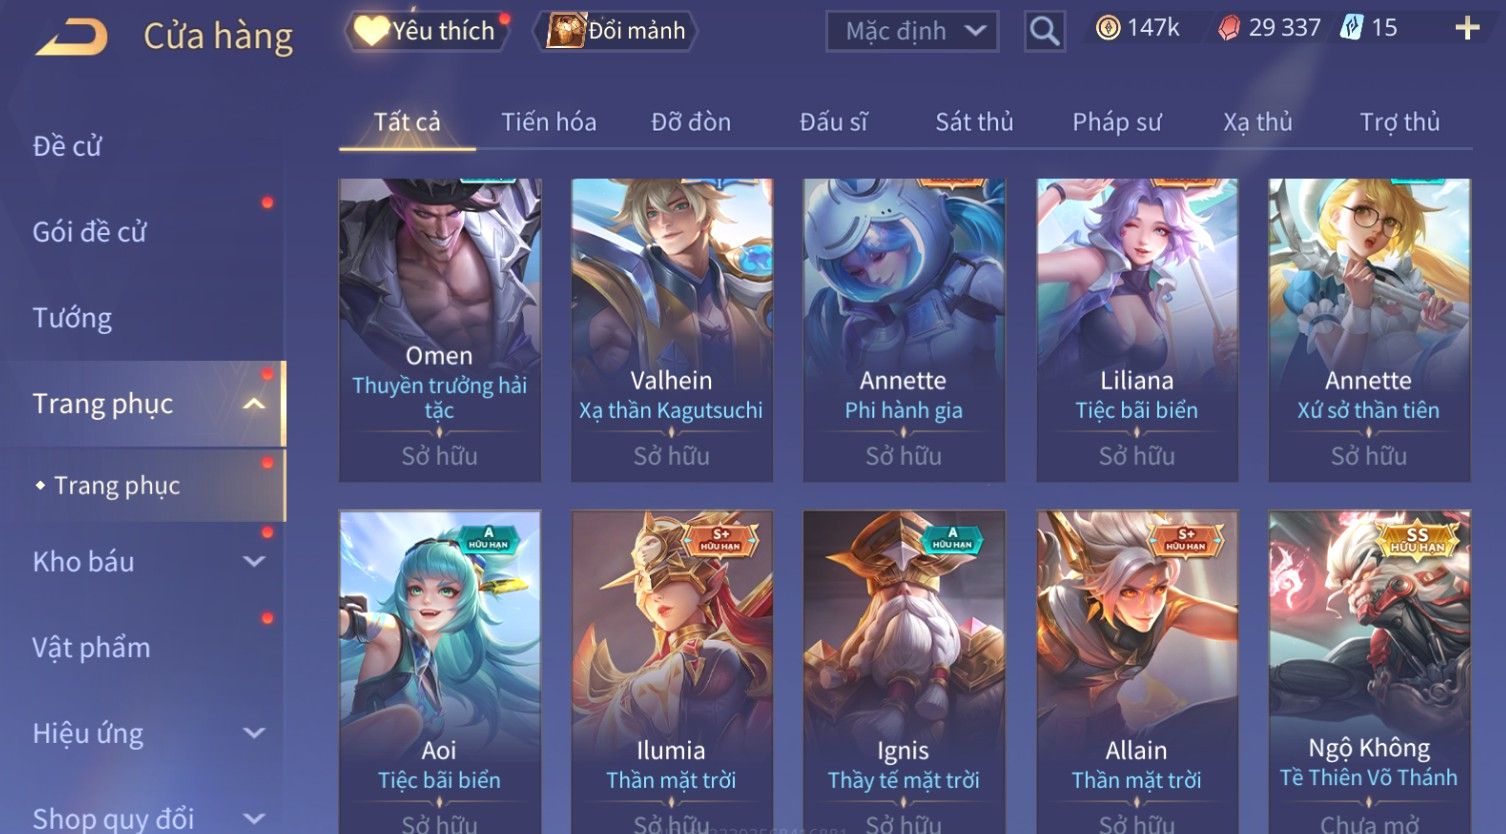Open Đổi mảnh chest icon
The width and height of the screenshot is (1506, 834).
(565, 31)
